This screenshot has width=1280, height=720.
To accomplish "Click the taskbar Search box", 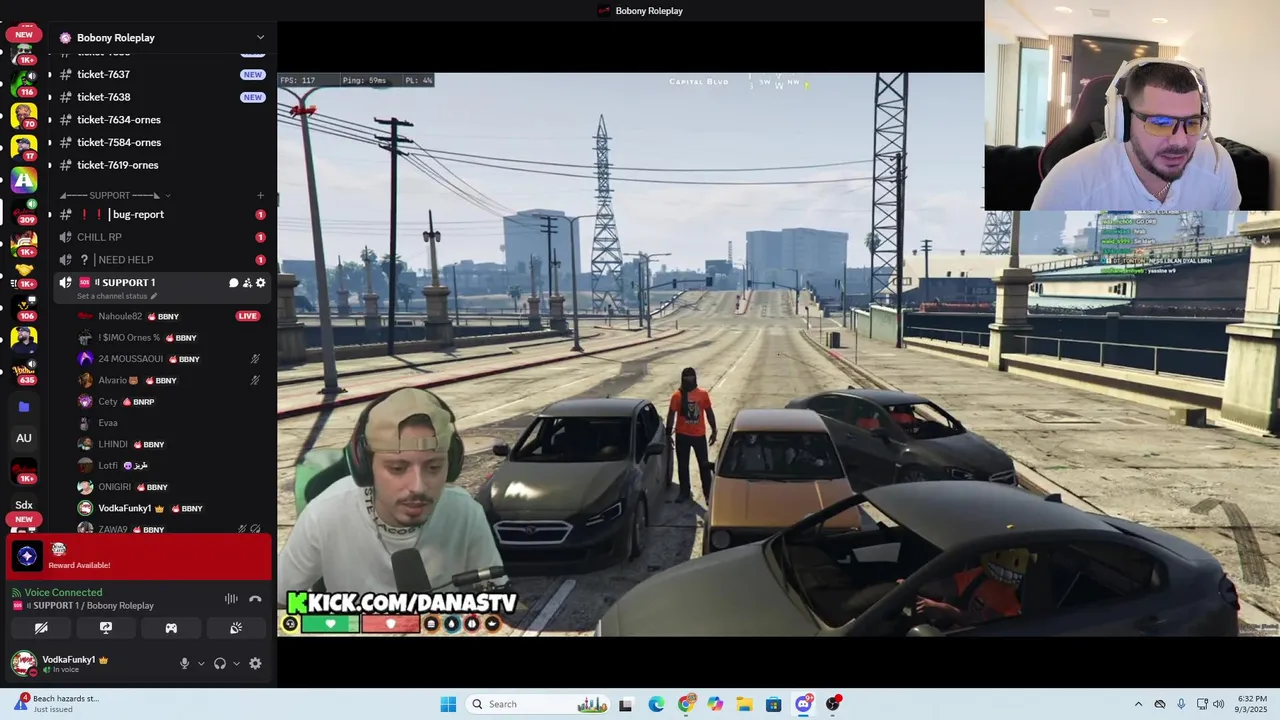I will [540, 704].
